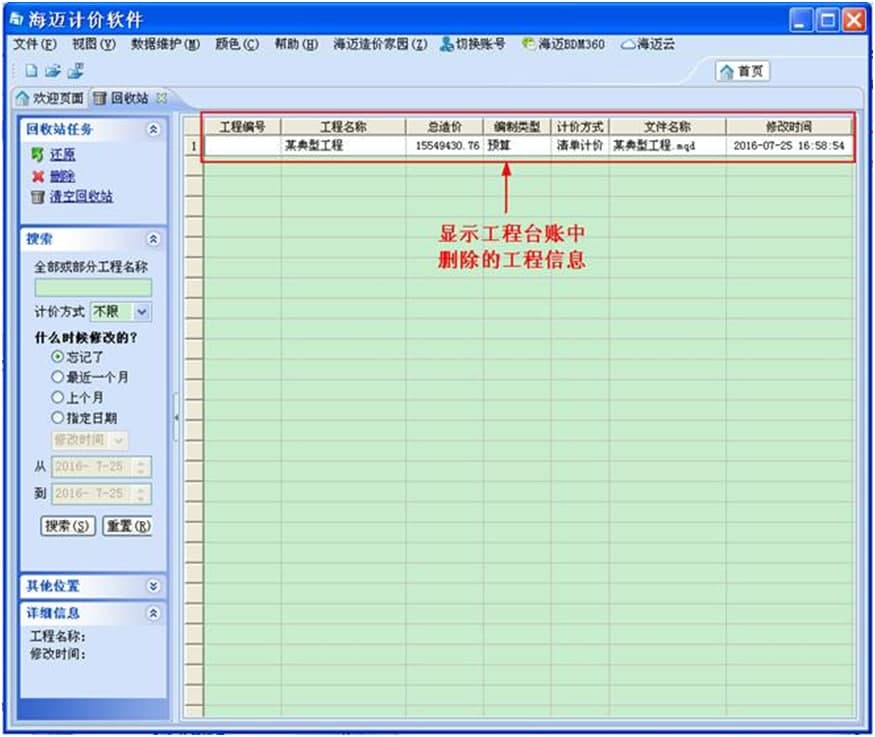This screenshot has height=737, width=875.
Task: Open 海迈云 cloud item
Action: click(x=647, y=45)
